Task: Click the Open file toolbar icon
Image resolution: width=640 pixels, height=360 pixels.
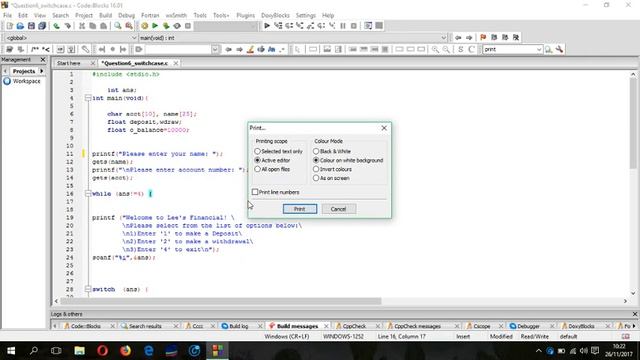Action: coord(20,26)
